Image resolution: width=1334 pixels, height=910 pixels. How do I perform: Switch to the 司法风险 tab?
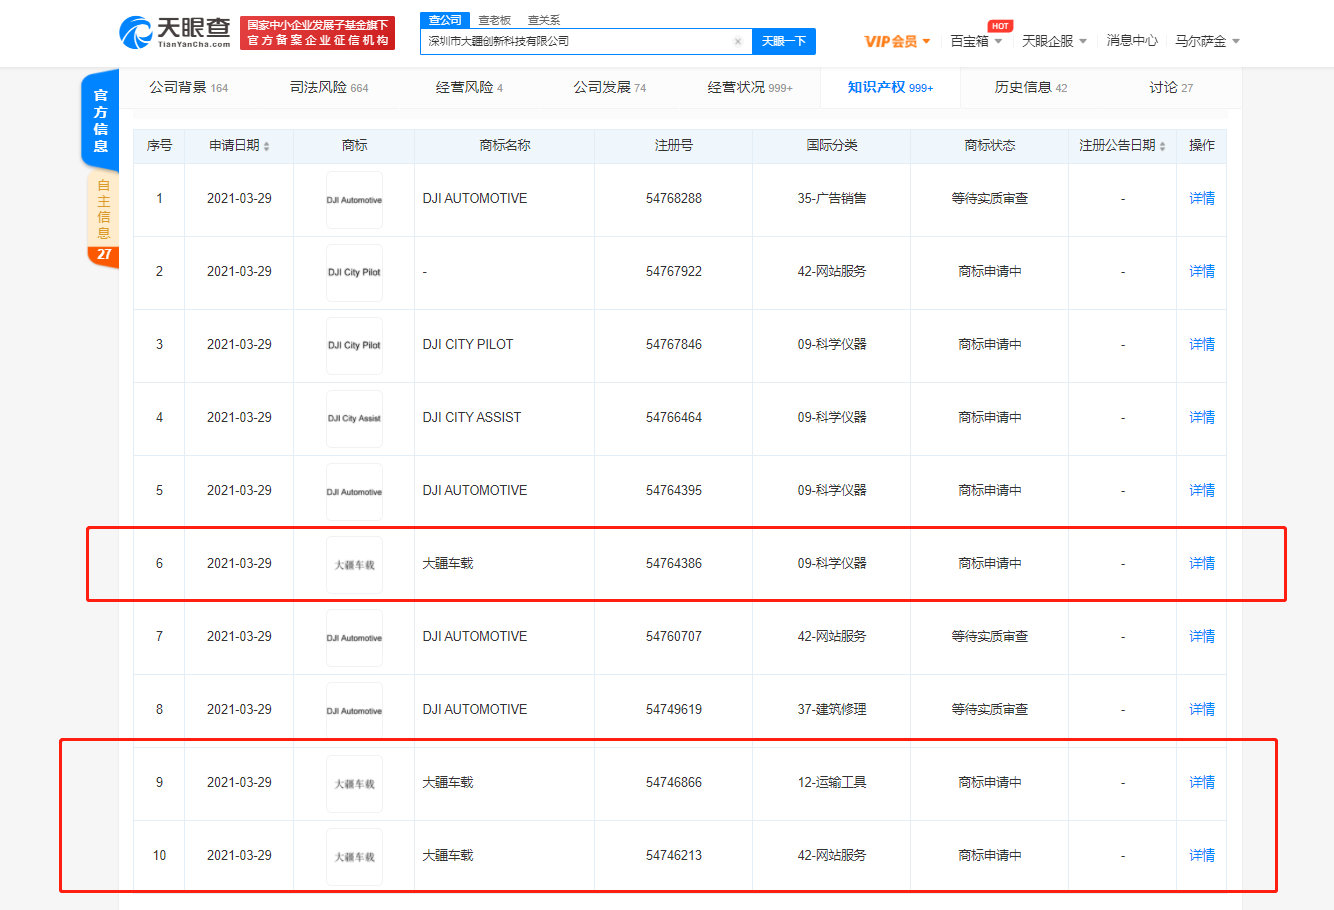[x=329, y=88]
